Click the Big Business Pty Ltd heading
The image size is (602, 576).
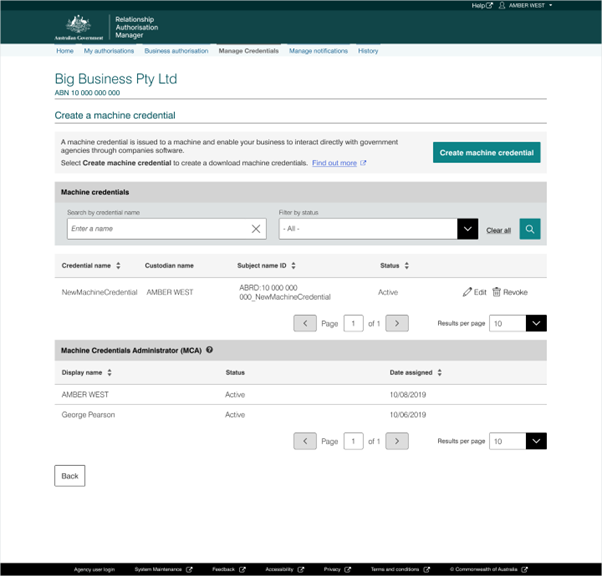(116, 79)
